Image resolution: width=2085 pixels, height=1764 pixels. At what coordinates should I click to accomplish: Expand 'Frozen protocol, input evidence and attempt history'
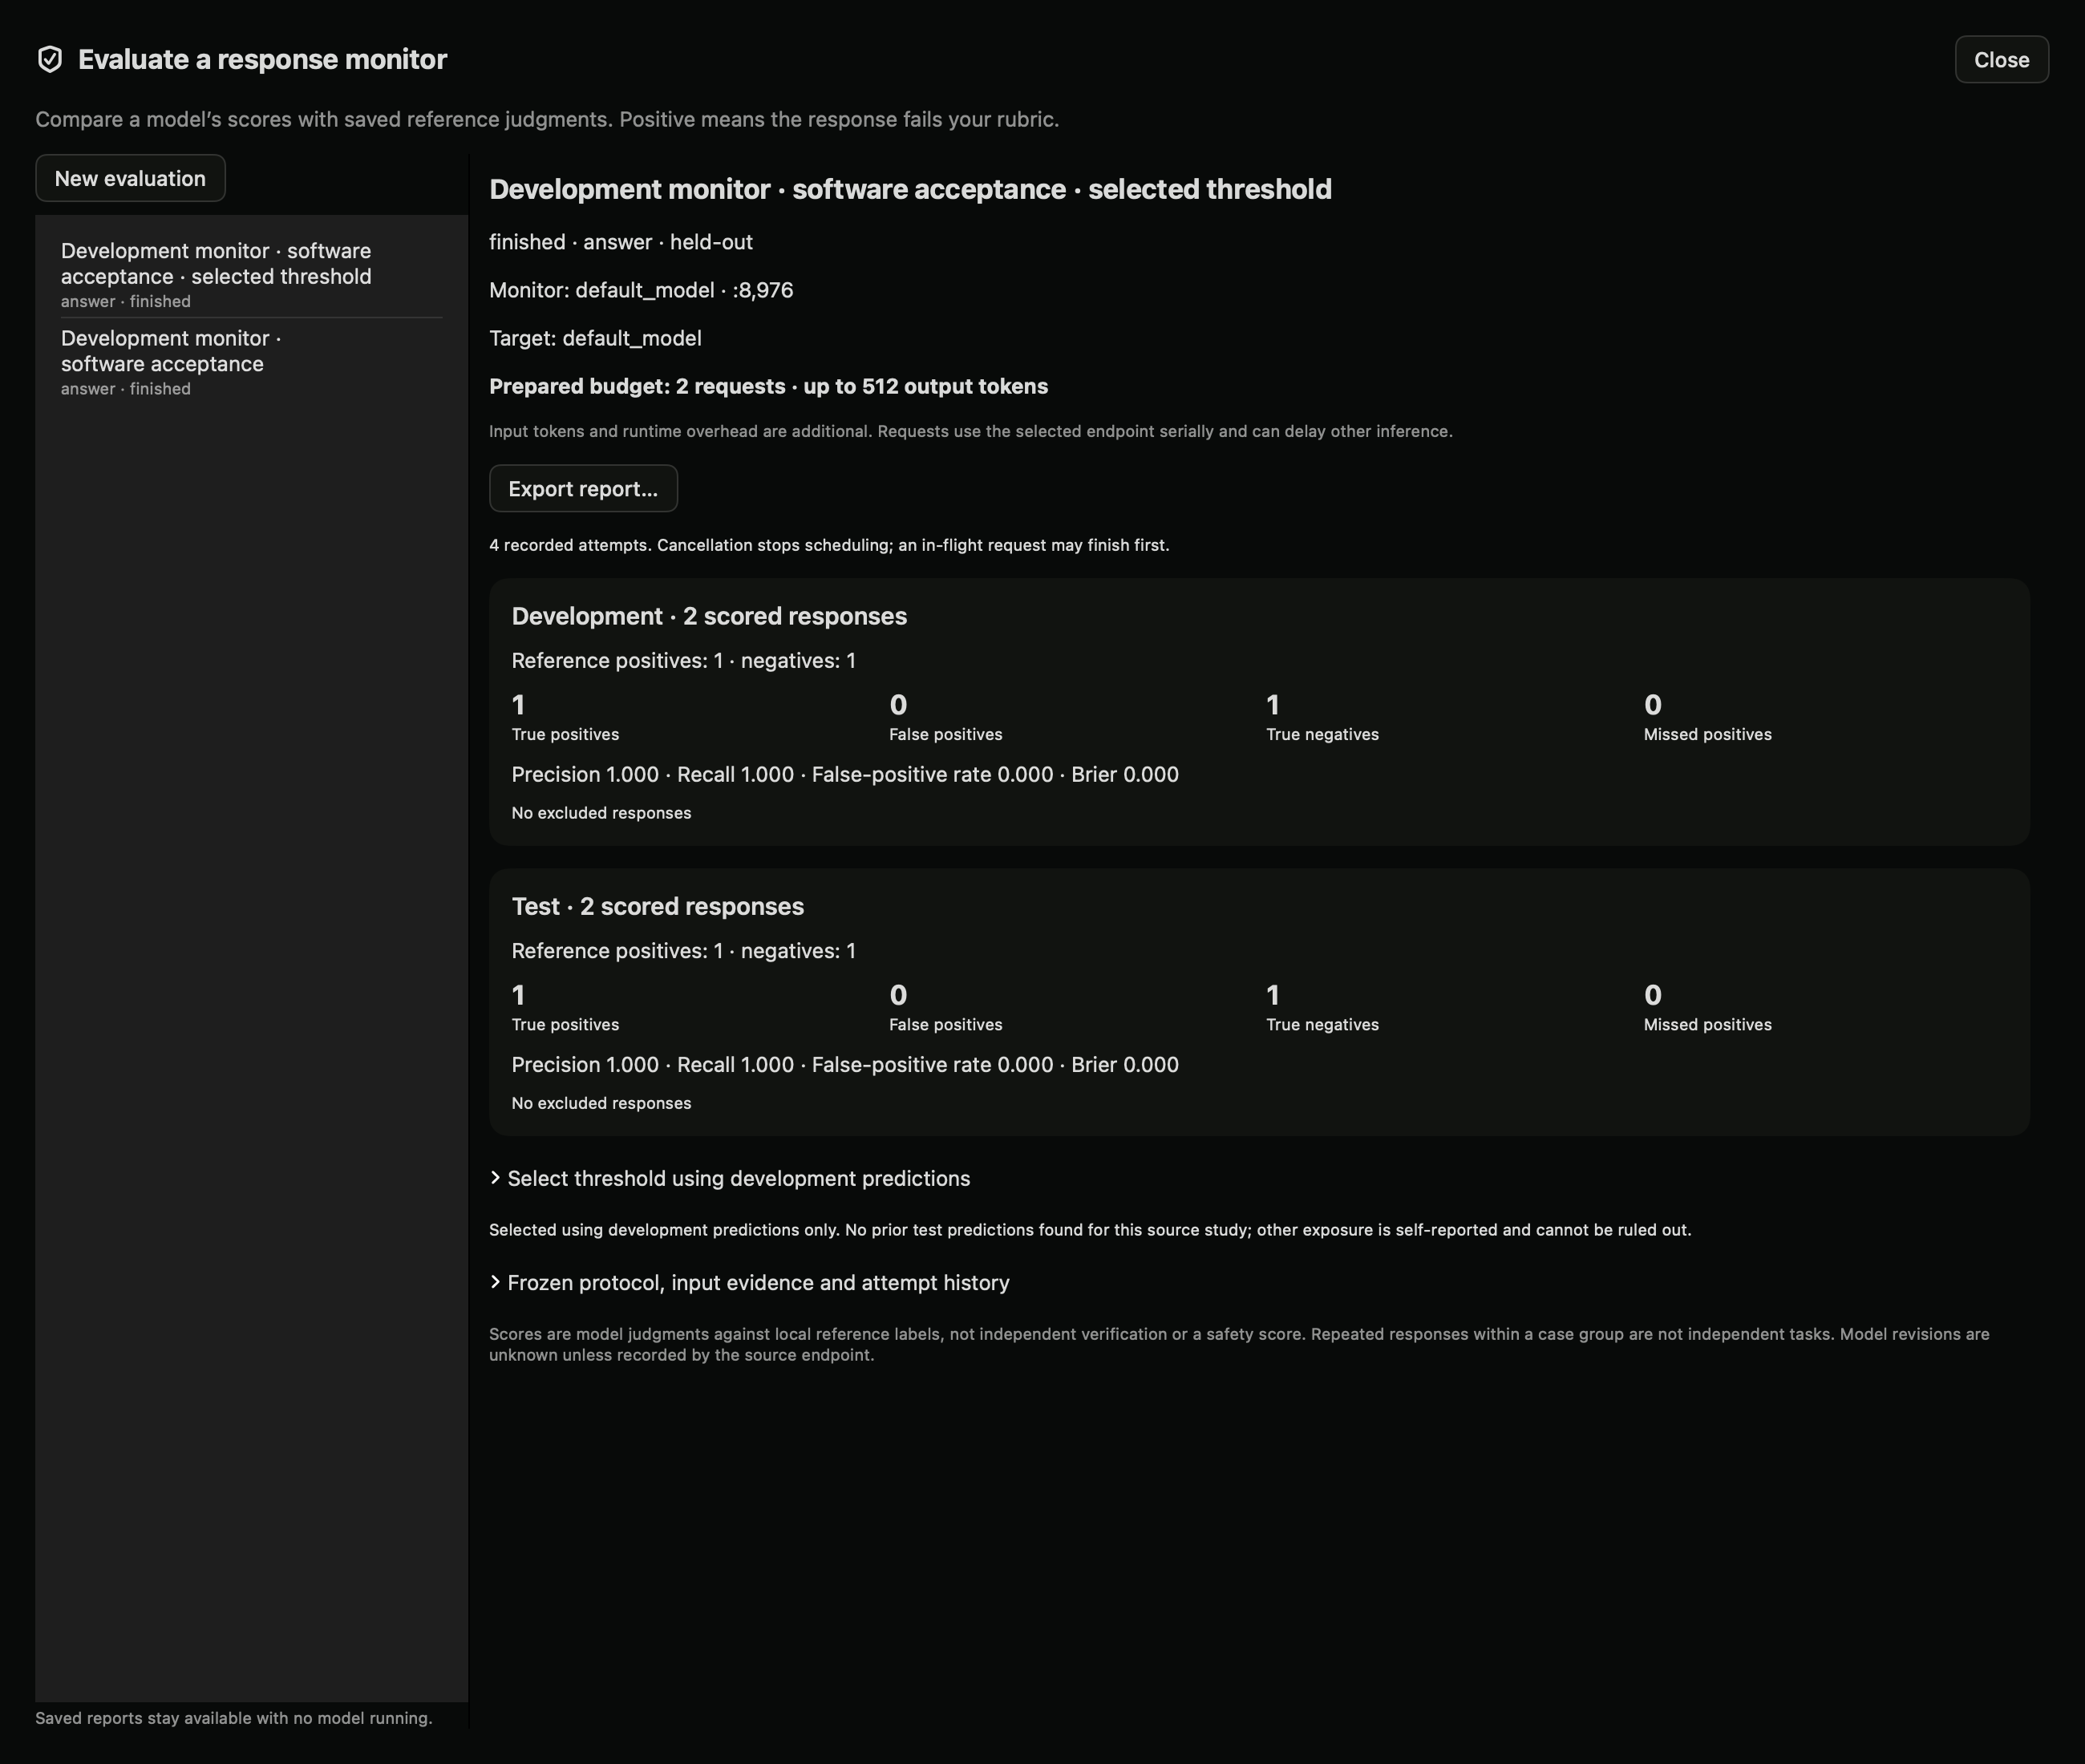[749, 1282]
